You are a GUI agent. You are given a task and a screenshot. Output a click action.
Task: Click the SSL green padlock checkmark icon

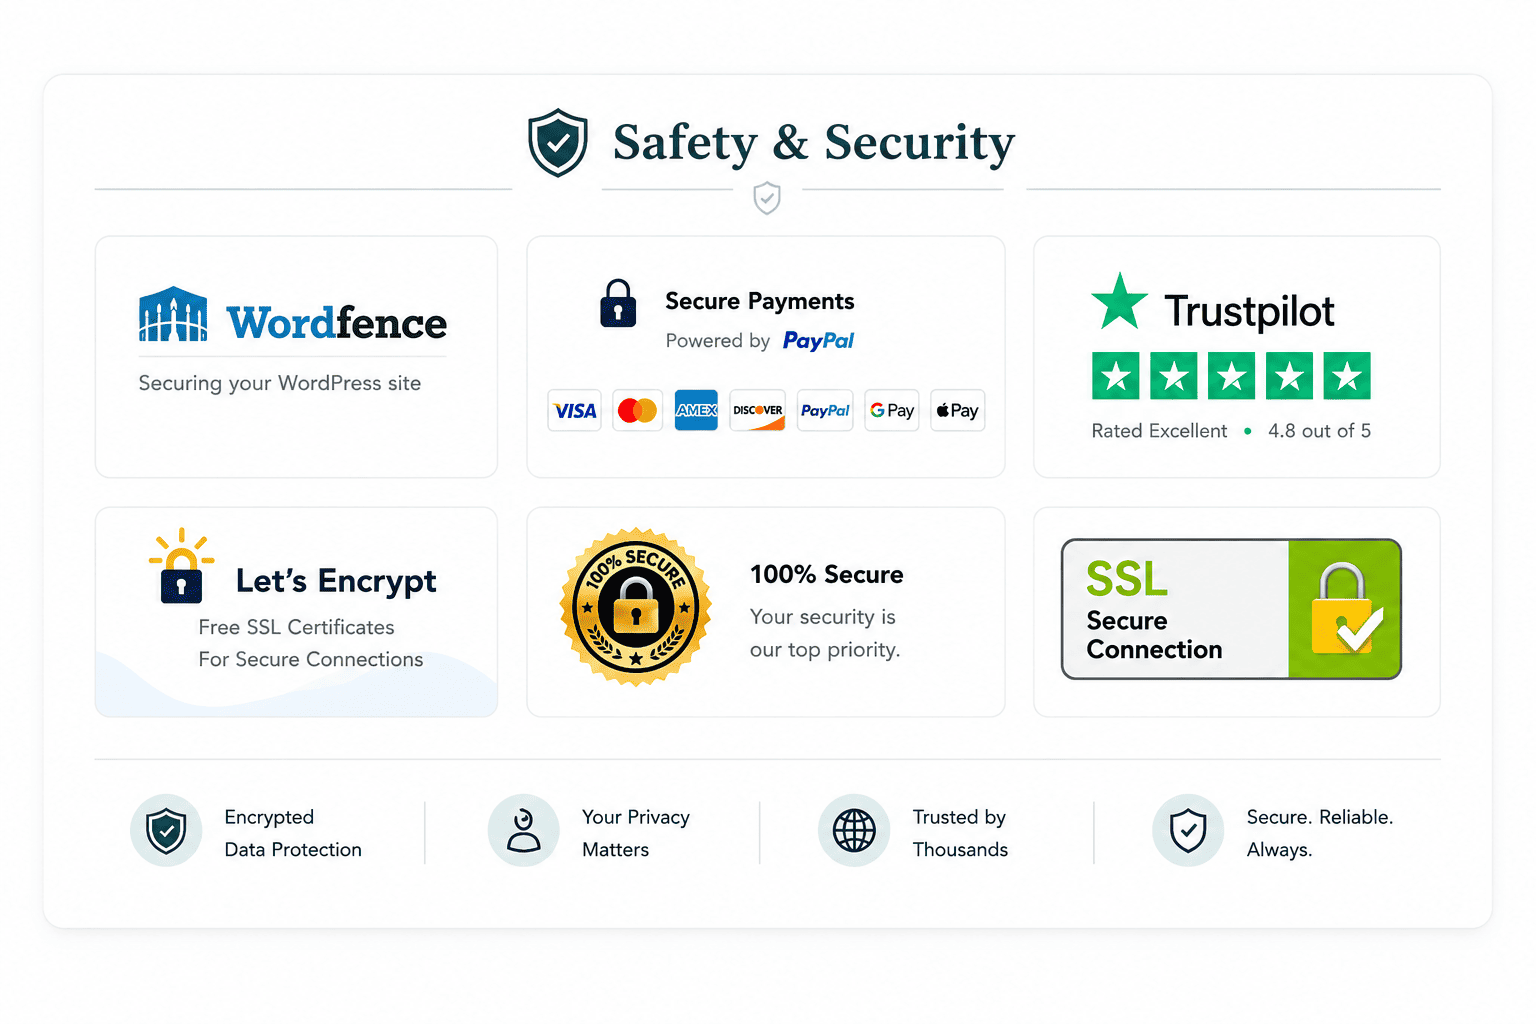click(x=1345, y=609)
